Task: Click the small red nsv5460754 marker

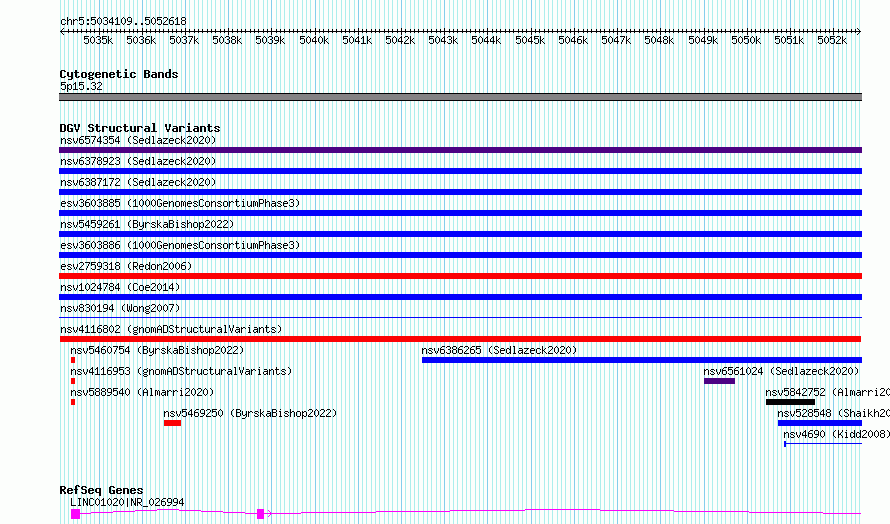Action: (x=73, y=360)
